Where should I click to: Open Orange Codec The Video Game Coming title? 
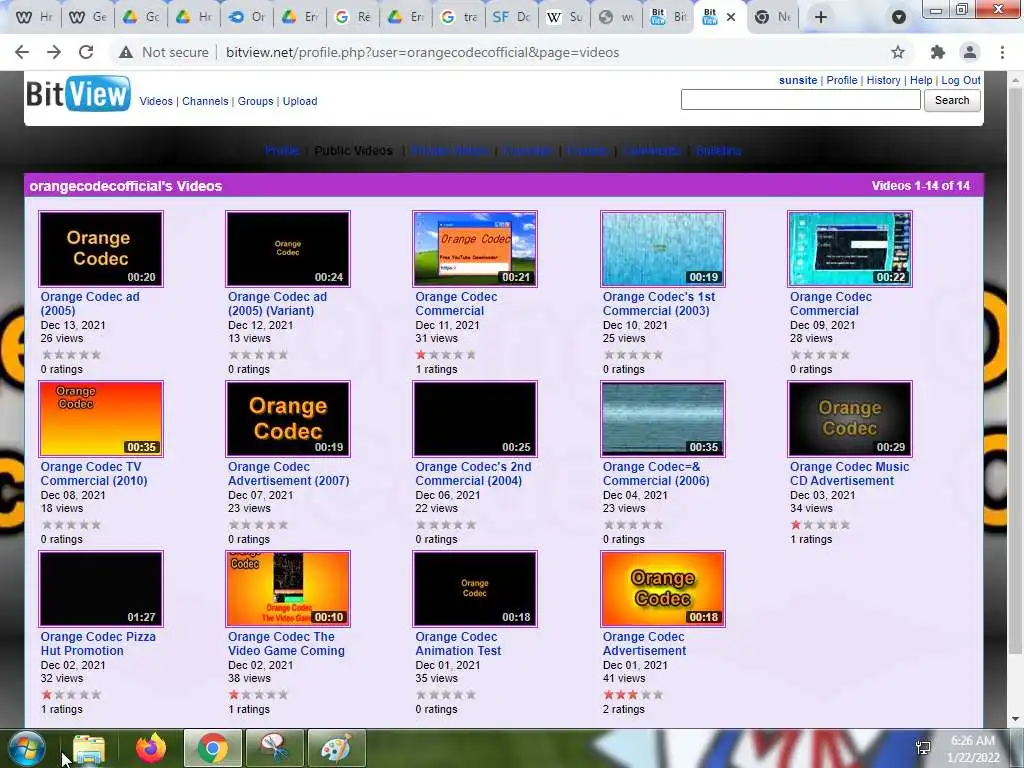tap(286, 643)
